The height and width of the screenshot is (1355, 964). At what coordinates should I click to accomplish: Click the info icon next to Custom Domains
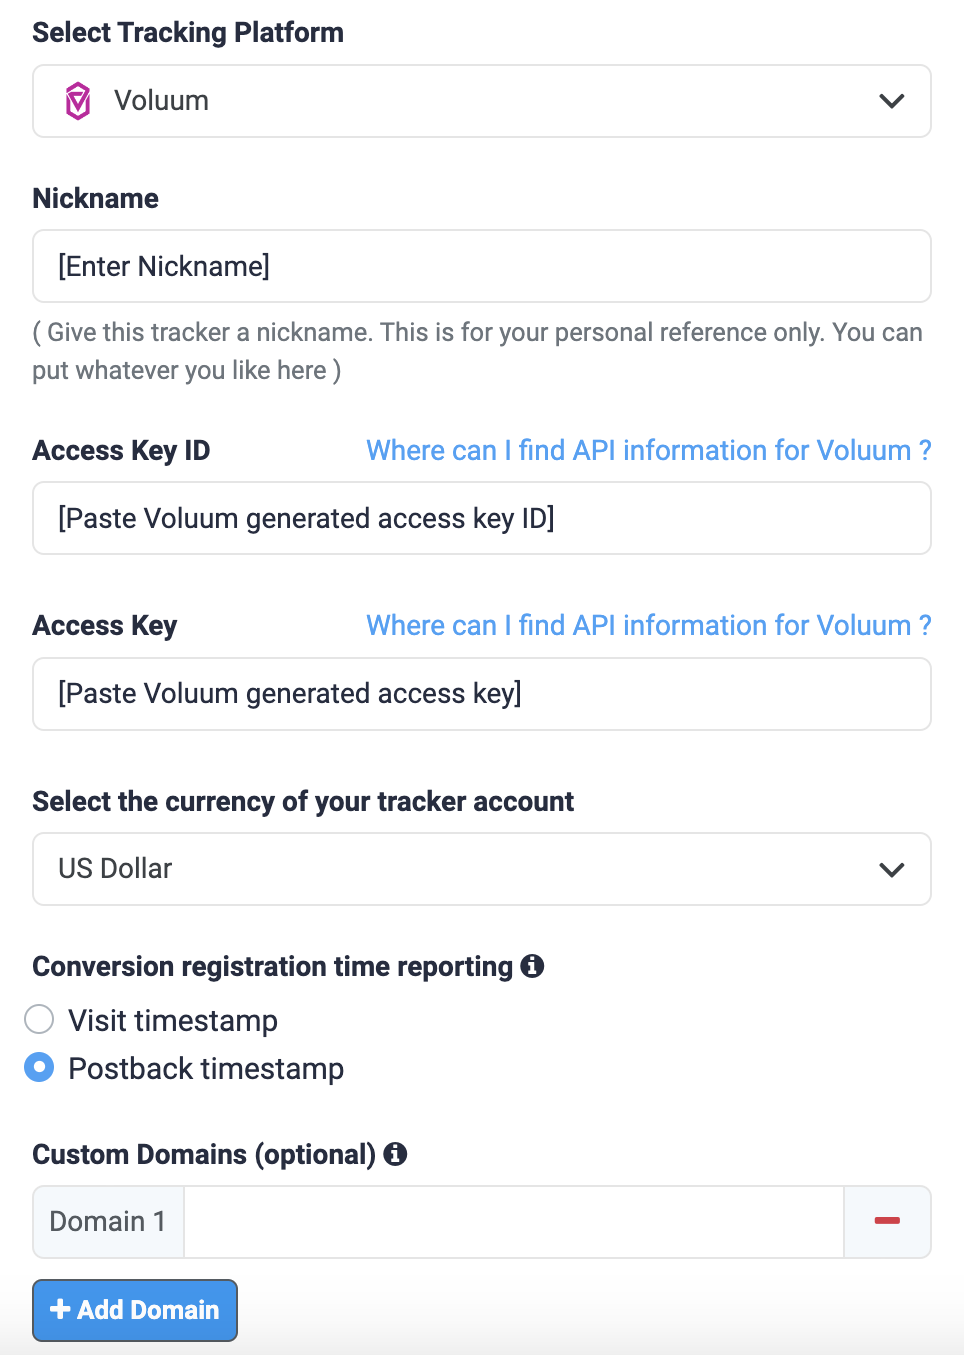395,1154
